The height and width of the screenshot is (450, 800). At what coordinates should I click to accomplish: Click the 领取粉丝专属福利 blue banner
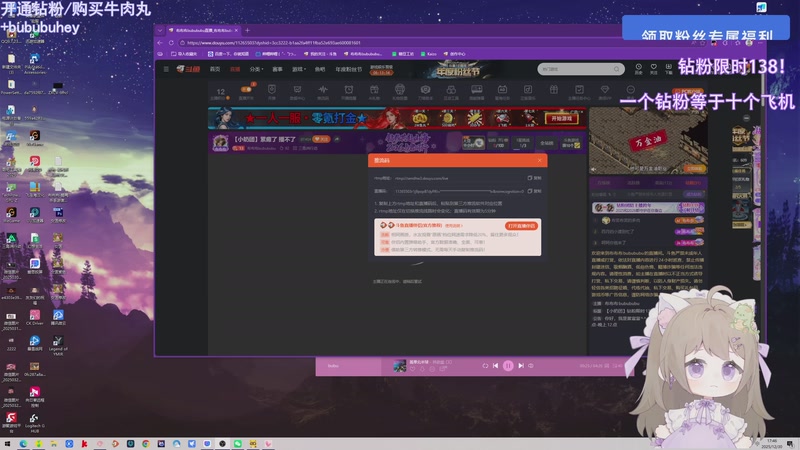click(706, 28)
